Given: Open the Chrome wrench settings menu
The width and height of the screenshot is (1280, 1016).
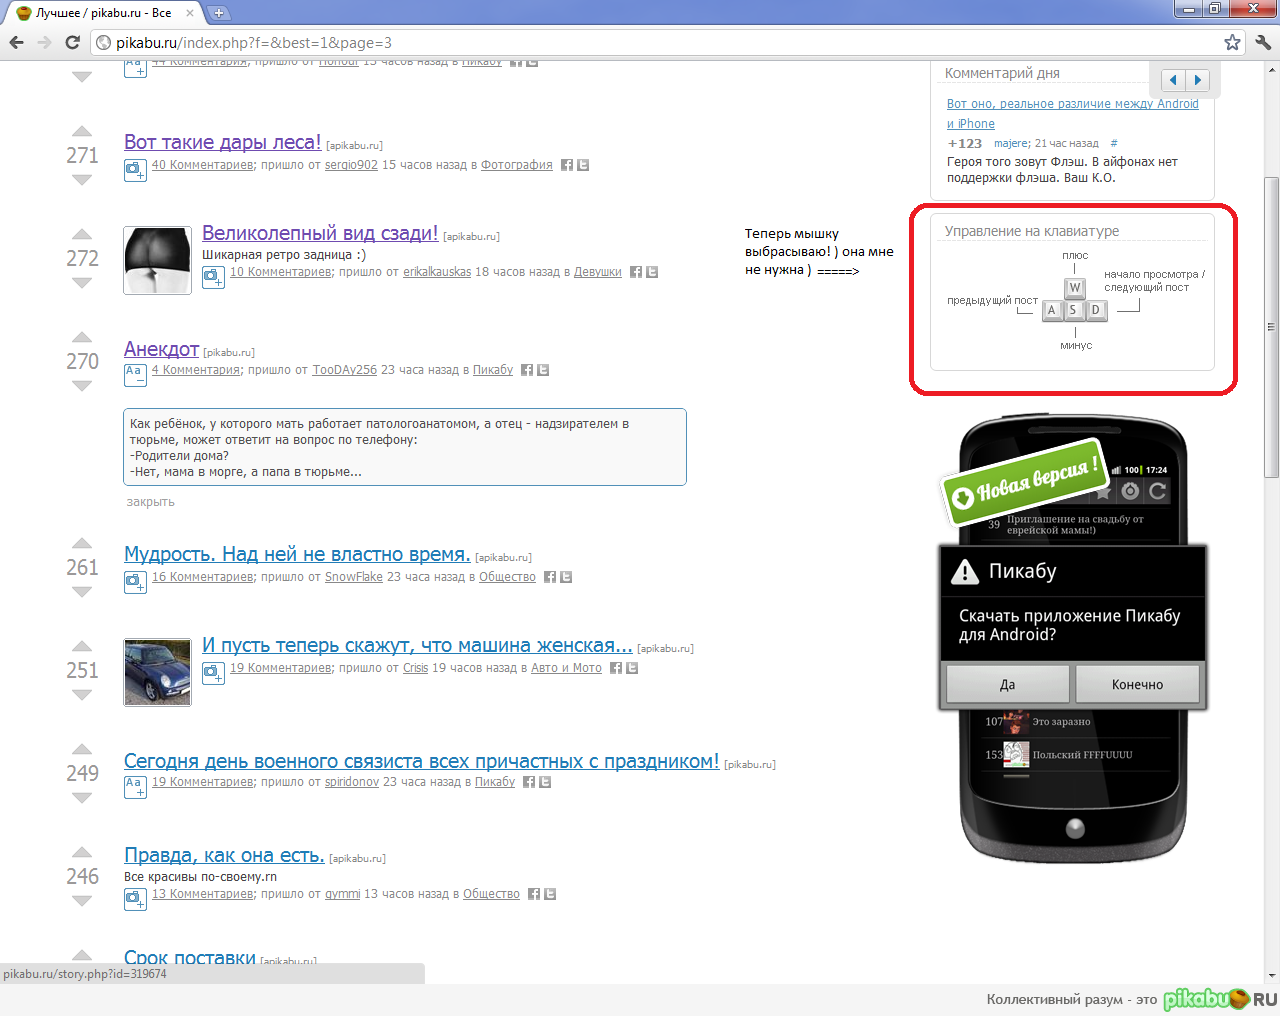Looking at the screenshot, I should pyautogui.click(x=1262, y=42).
